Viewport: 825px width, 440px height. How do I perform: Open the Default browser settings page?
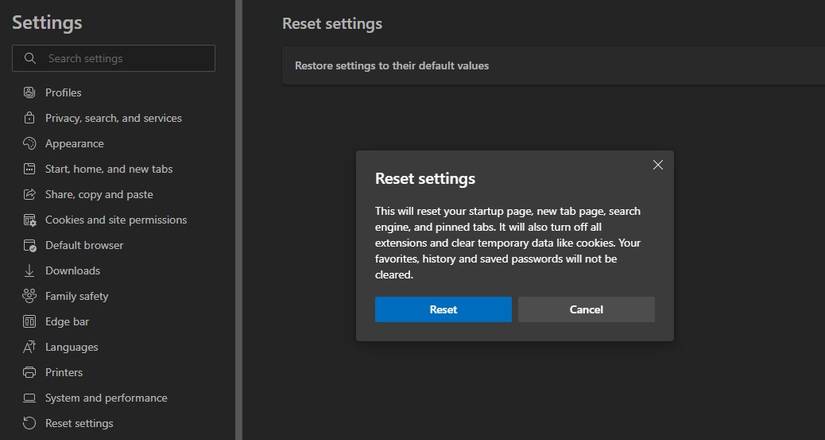click(x=84, y=245)
